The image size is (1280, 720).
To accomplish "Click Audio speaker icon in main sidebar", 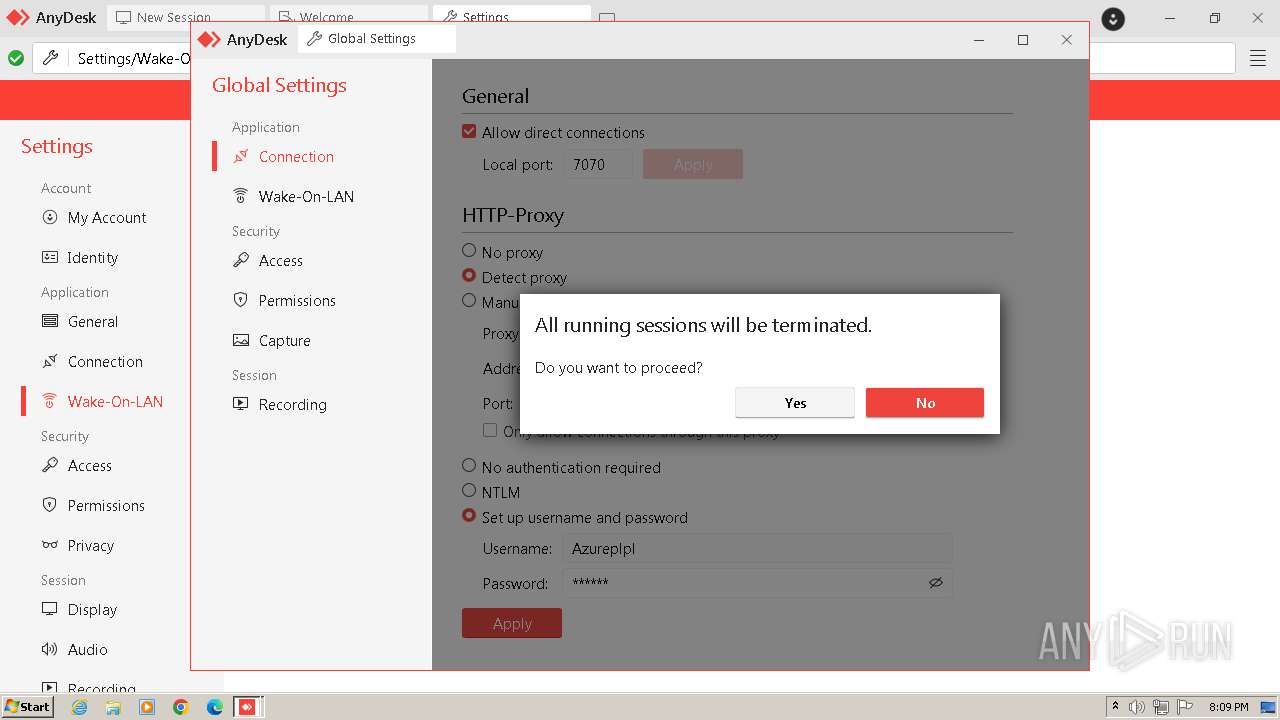I will [x=49, y=649].
